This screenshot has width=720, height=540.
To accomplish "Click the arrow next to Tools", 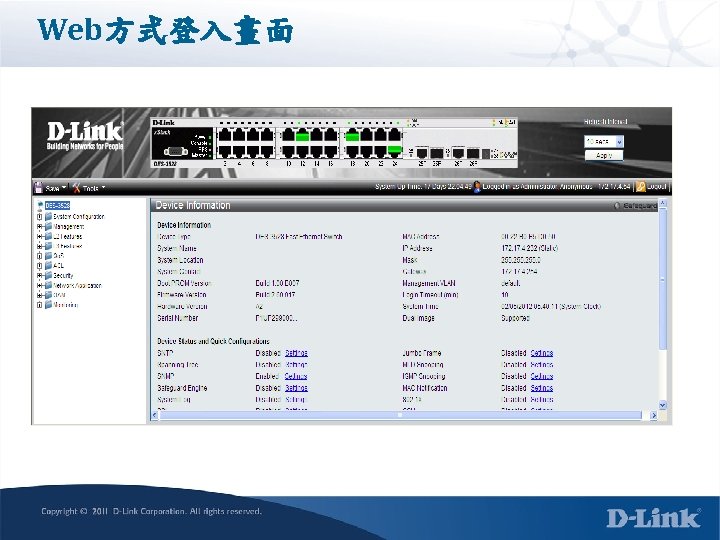I will tap(104, 188).
